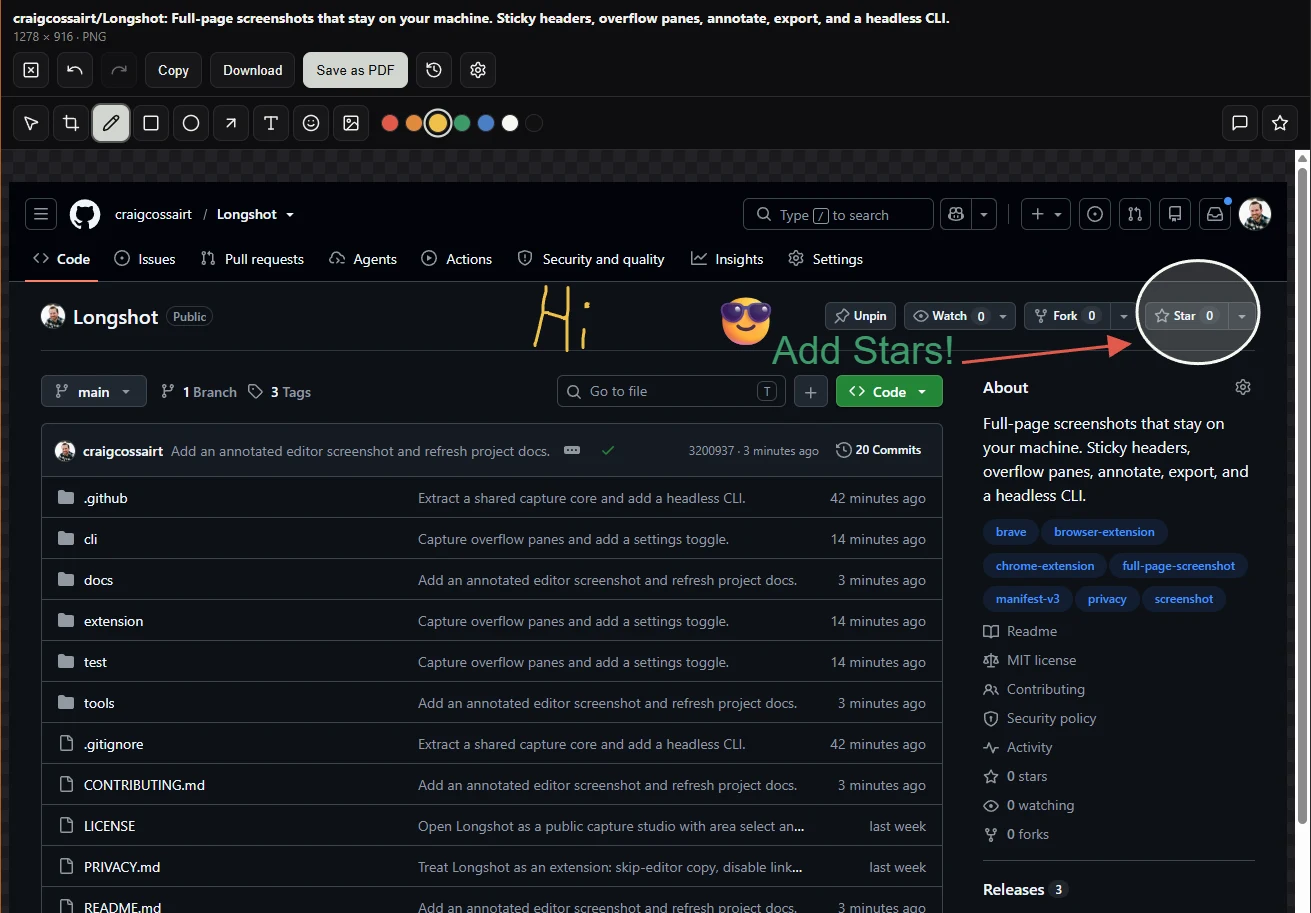Click the feedback comment icon in toolbar

pos(1240,123)
